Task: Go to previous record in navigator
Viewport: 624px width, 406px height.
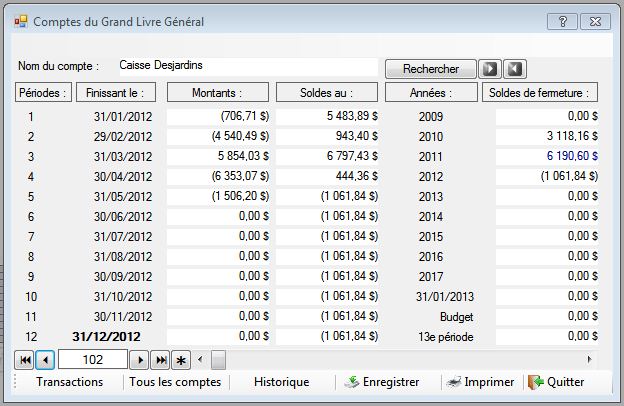Action: (x=45, y=360)
